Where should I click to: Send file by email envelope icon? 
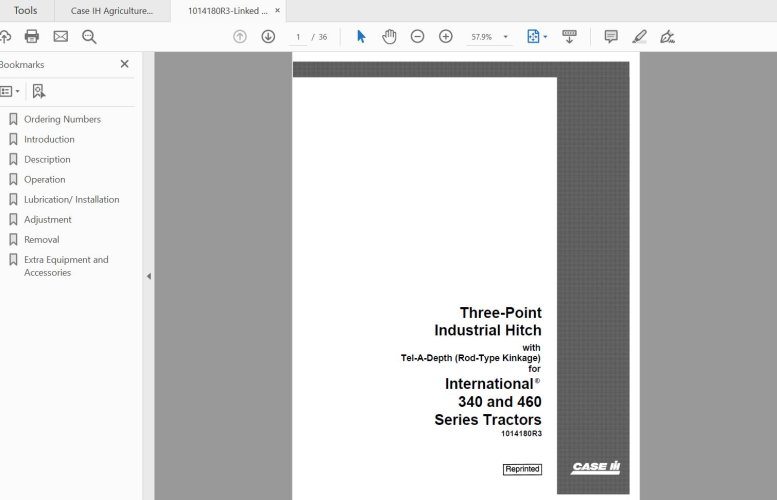point(60,37)
